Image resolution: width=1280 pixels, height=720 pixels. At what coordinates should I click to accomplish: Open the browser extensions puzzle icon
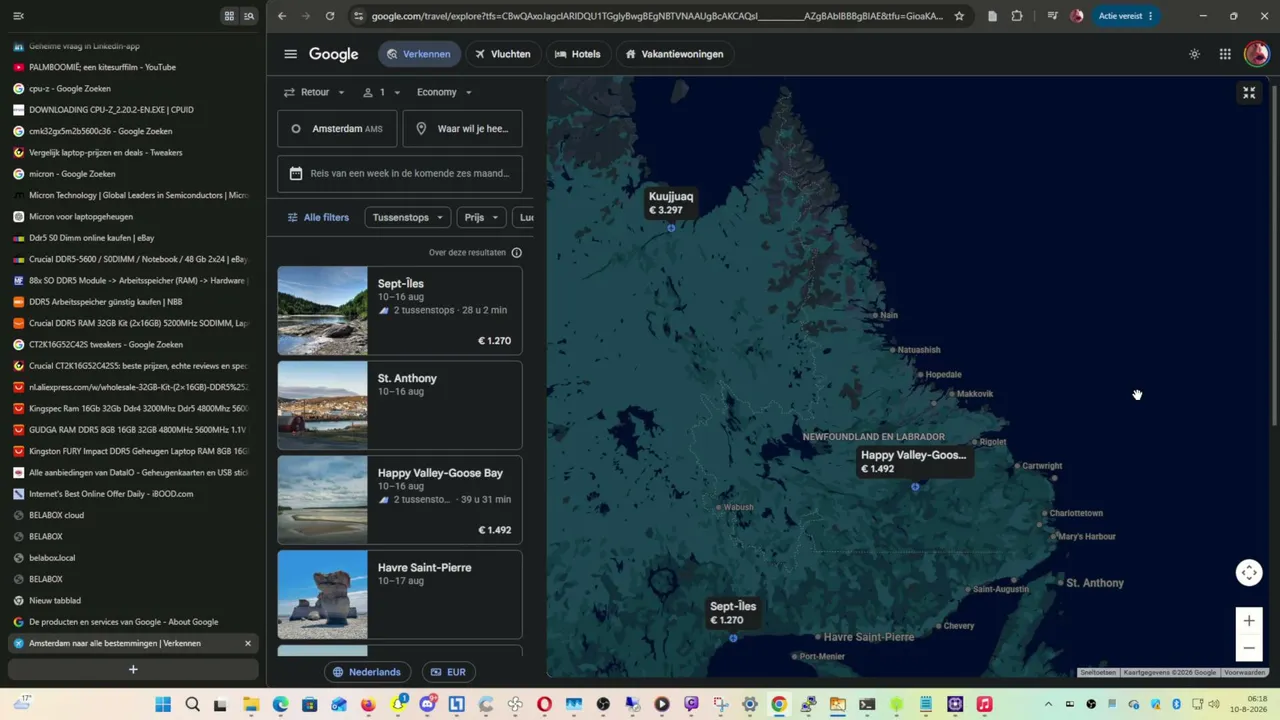pyautogui.click(x=1017, y=16)
